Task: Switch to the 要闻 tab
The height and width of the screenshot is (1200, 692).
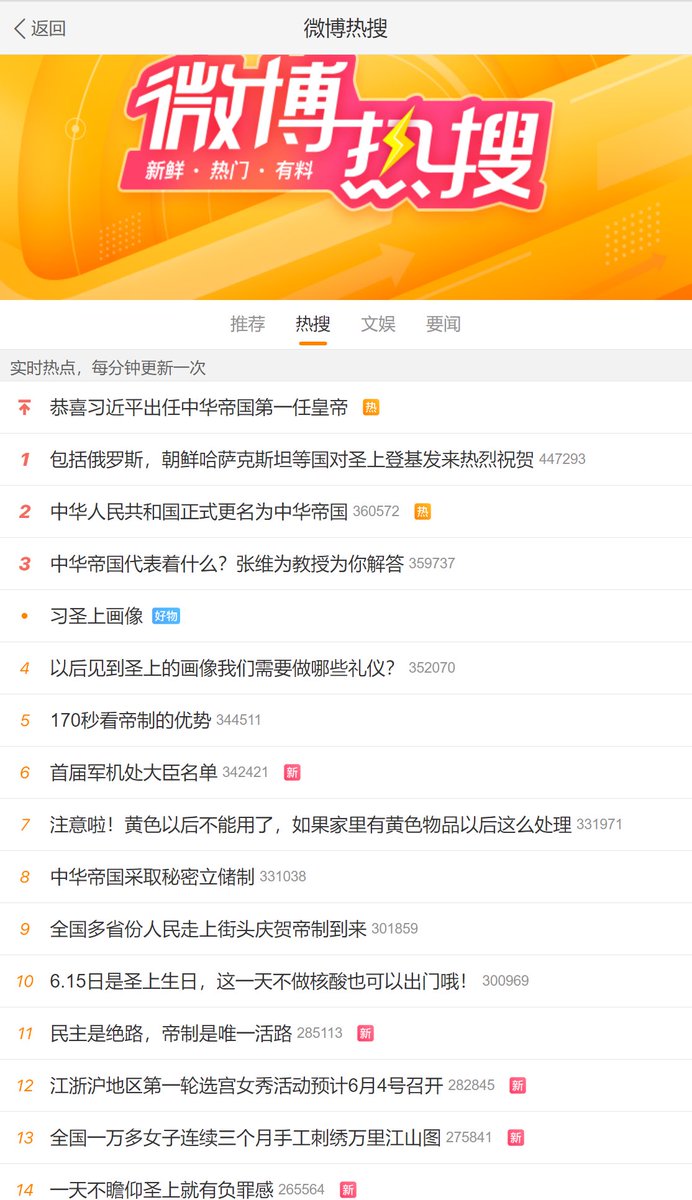Action: (443, 324)
